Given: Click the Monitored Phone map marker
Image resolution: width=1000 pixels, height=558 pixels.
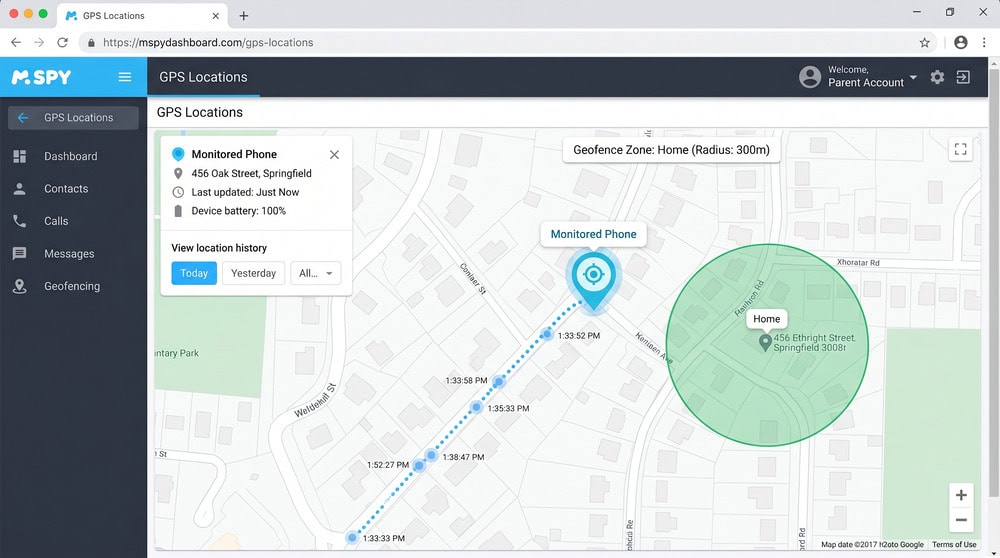Looking at the screenshot, I should point(594,279).
